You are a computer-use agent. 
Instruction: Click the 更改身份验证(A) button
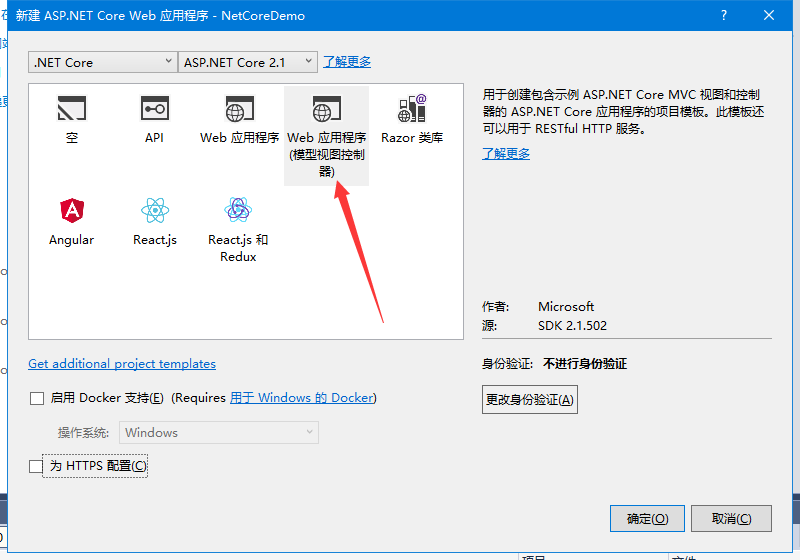tap(530, 399)
